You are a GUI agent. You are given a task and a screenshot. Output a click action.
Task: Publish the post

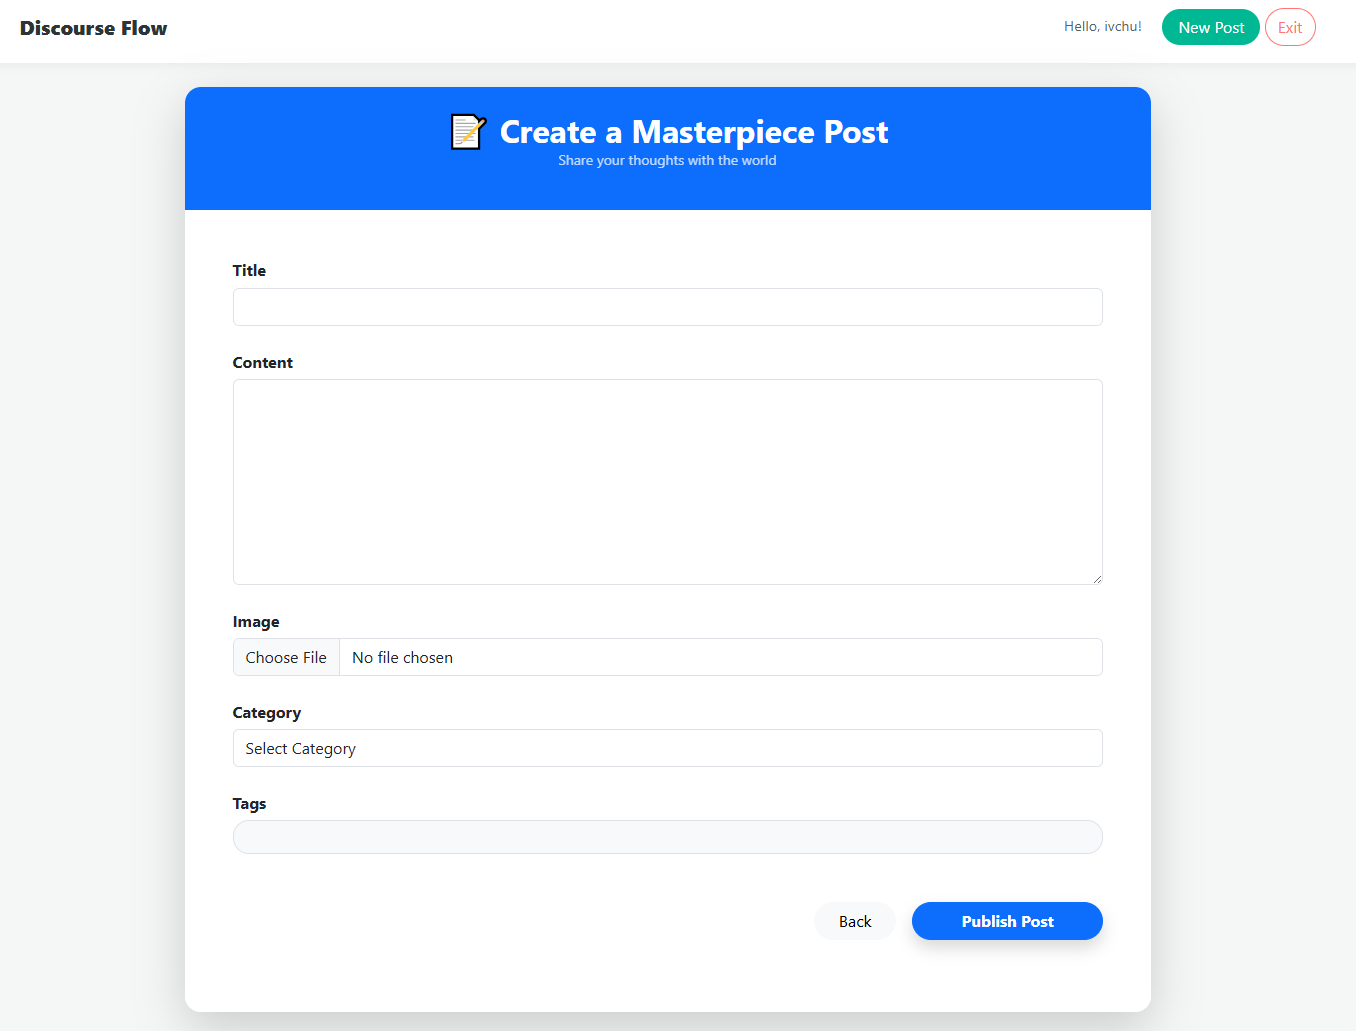(x=1007, y=921)
